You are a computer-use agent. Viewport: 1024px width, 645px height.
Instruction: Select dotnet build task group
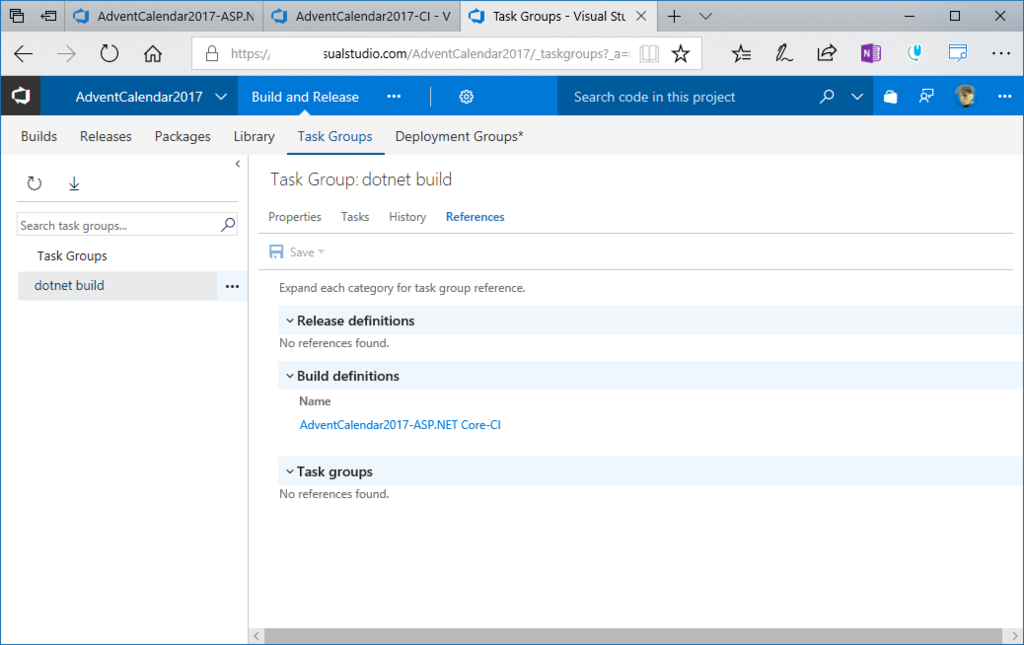(x=118, y=286)
